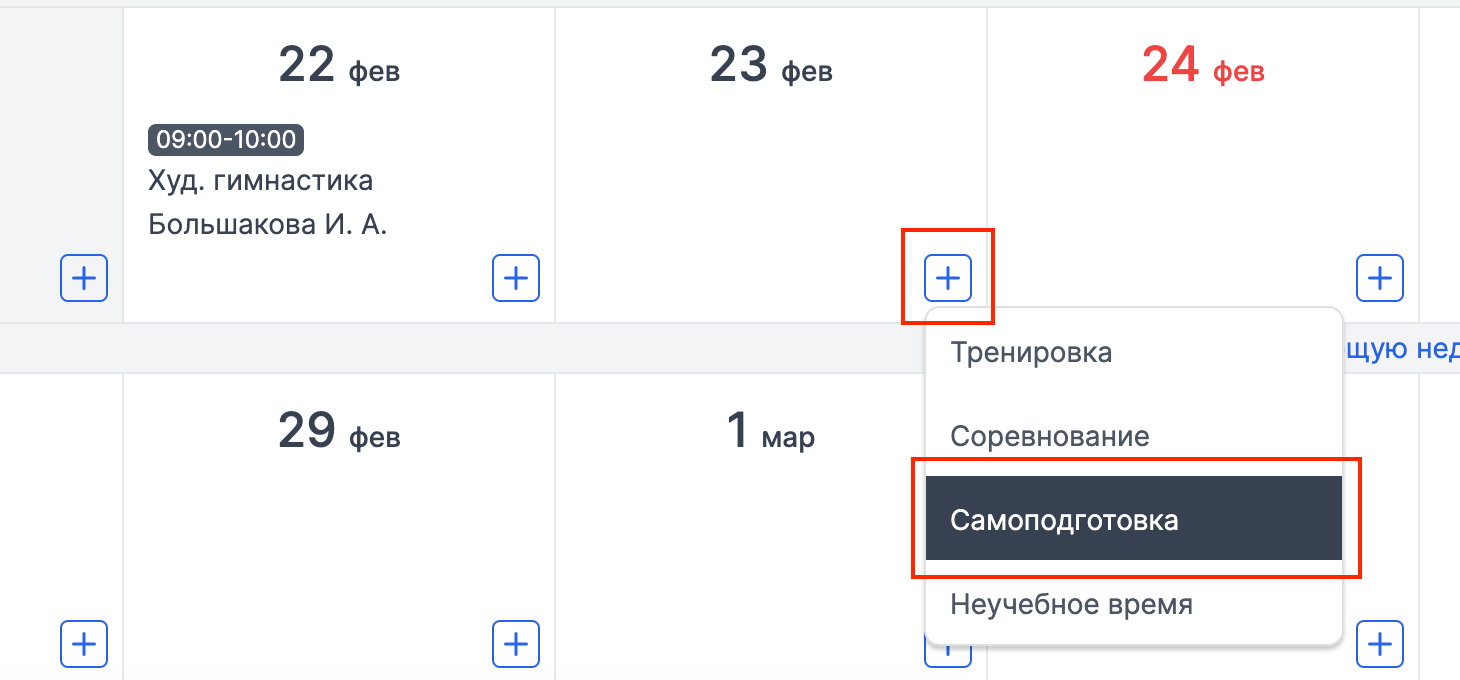Viewport: 1460px width, 680px height.
Task: Click the plus icon in 29 фев cell
Action: click(516, 644)
